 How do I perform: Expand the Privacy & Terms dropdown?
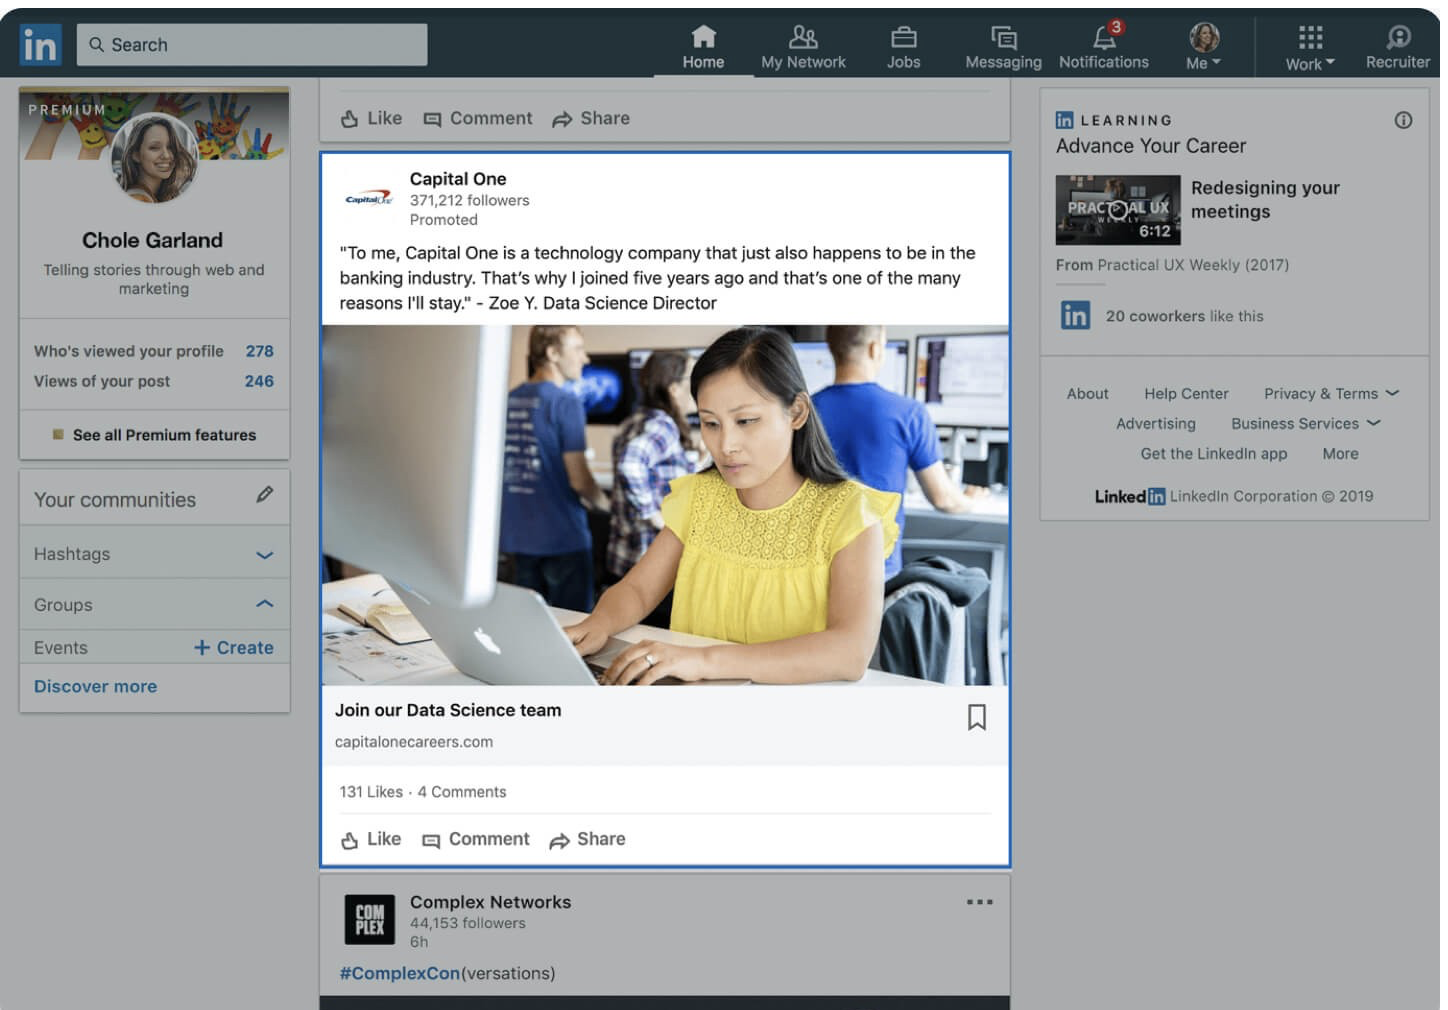tap(1331, 394)
